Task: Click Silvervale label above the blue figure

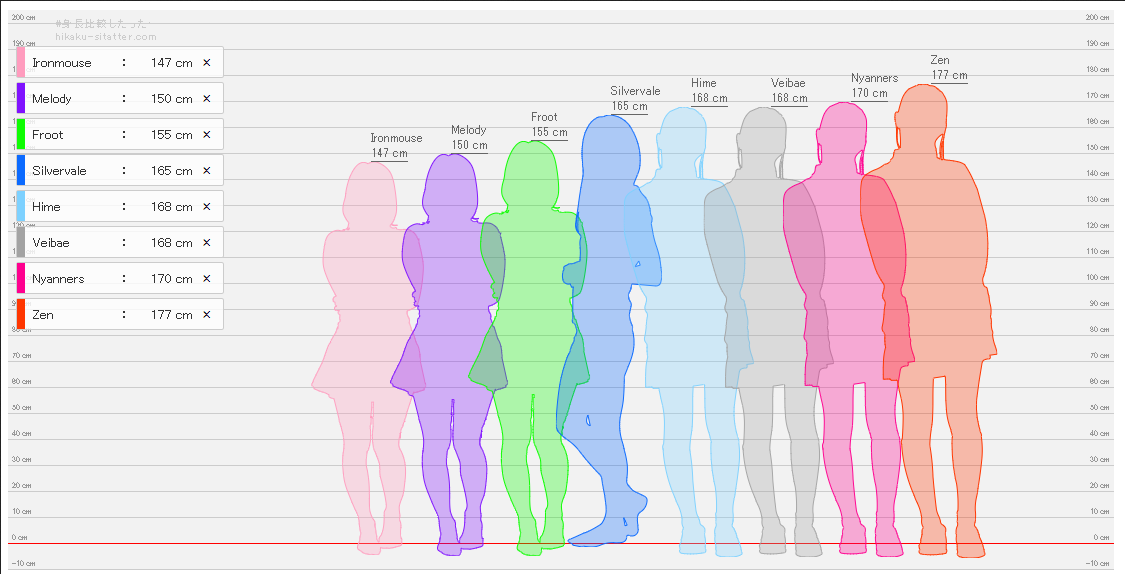Action: 635,91
